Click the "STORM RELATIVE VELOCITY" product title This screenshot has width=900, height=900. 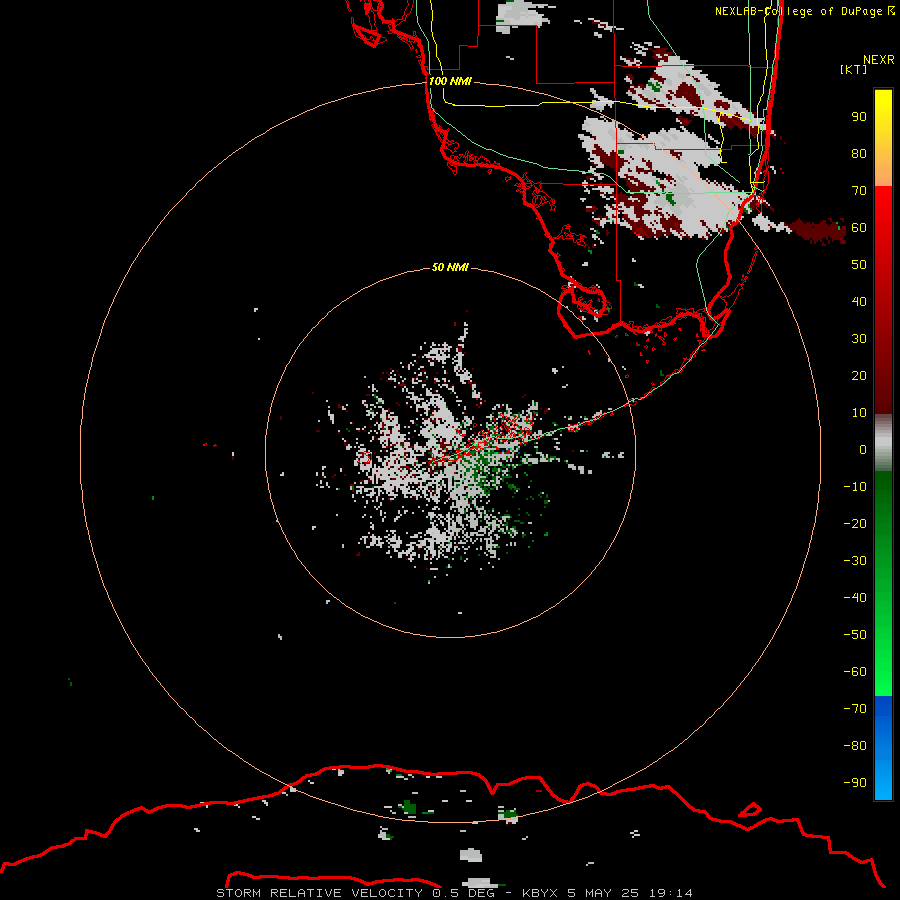click(x=319, y=893)
